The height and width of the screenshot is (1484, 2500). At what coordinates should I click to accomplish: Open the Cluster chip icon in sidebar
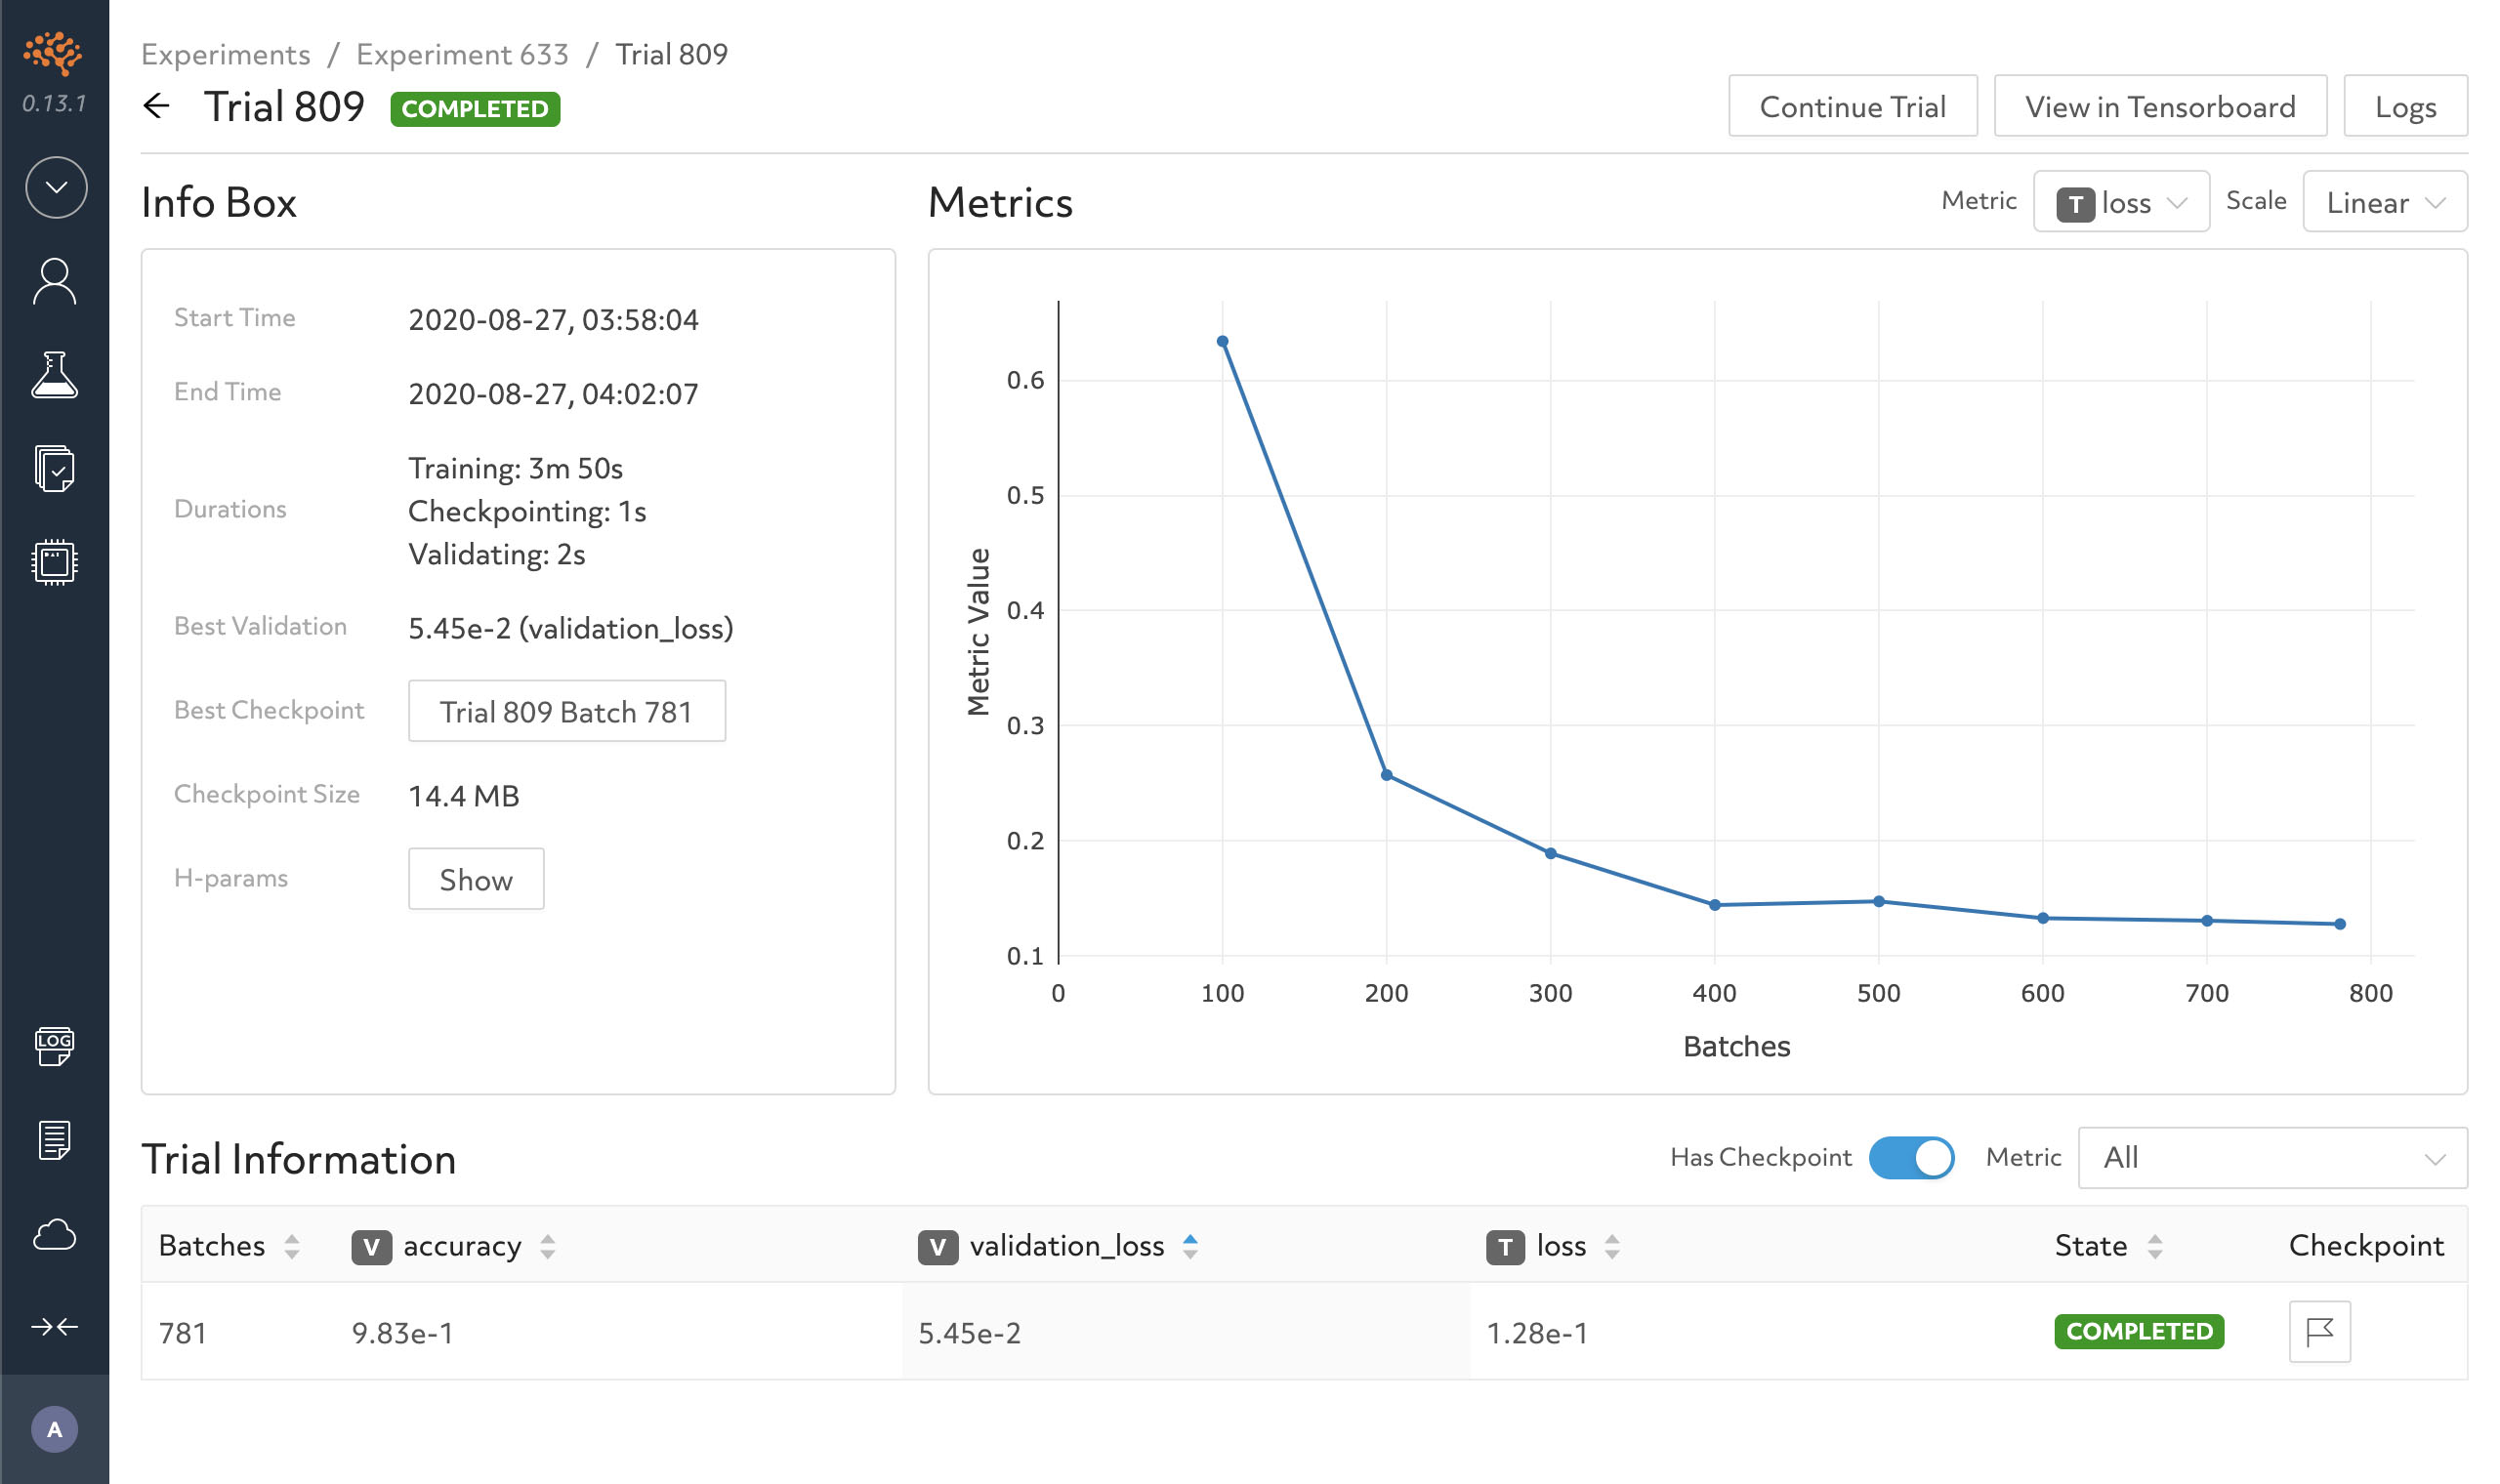[55, 562]
